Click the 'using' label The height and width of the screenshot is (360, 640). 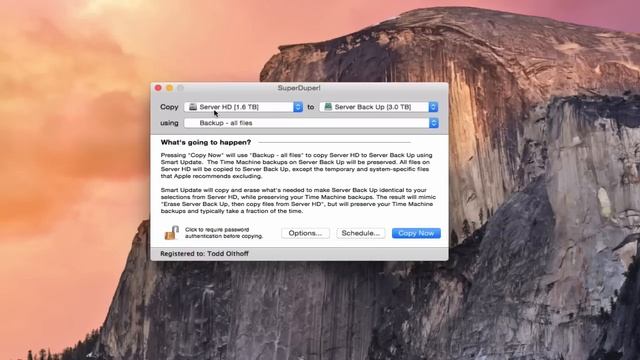[169, 123]
